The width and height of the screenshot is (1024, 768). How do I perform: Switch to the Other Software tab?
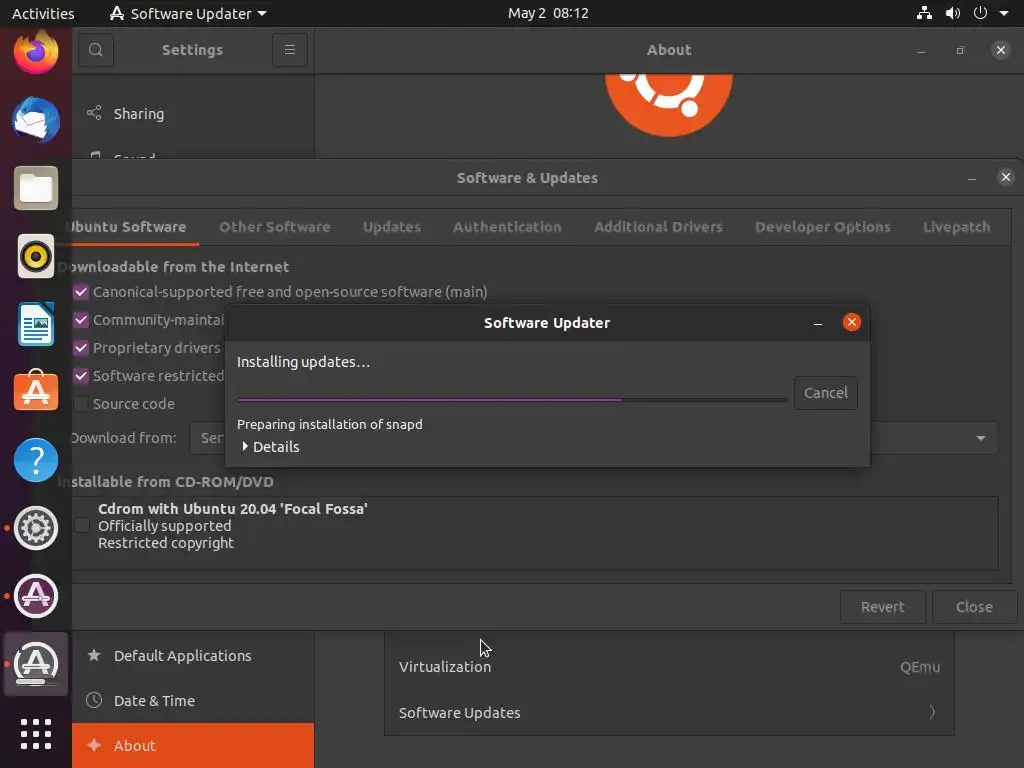tap(275, 227)
